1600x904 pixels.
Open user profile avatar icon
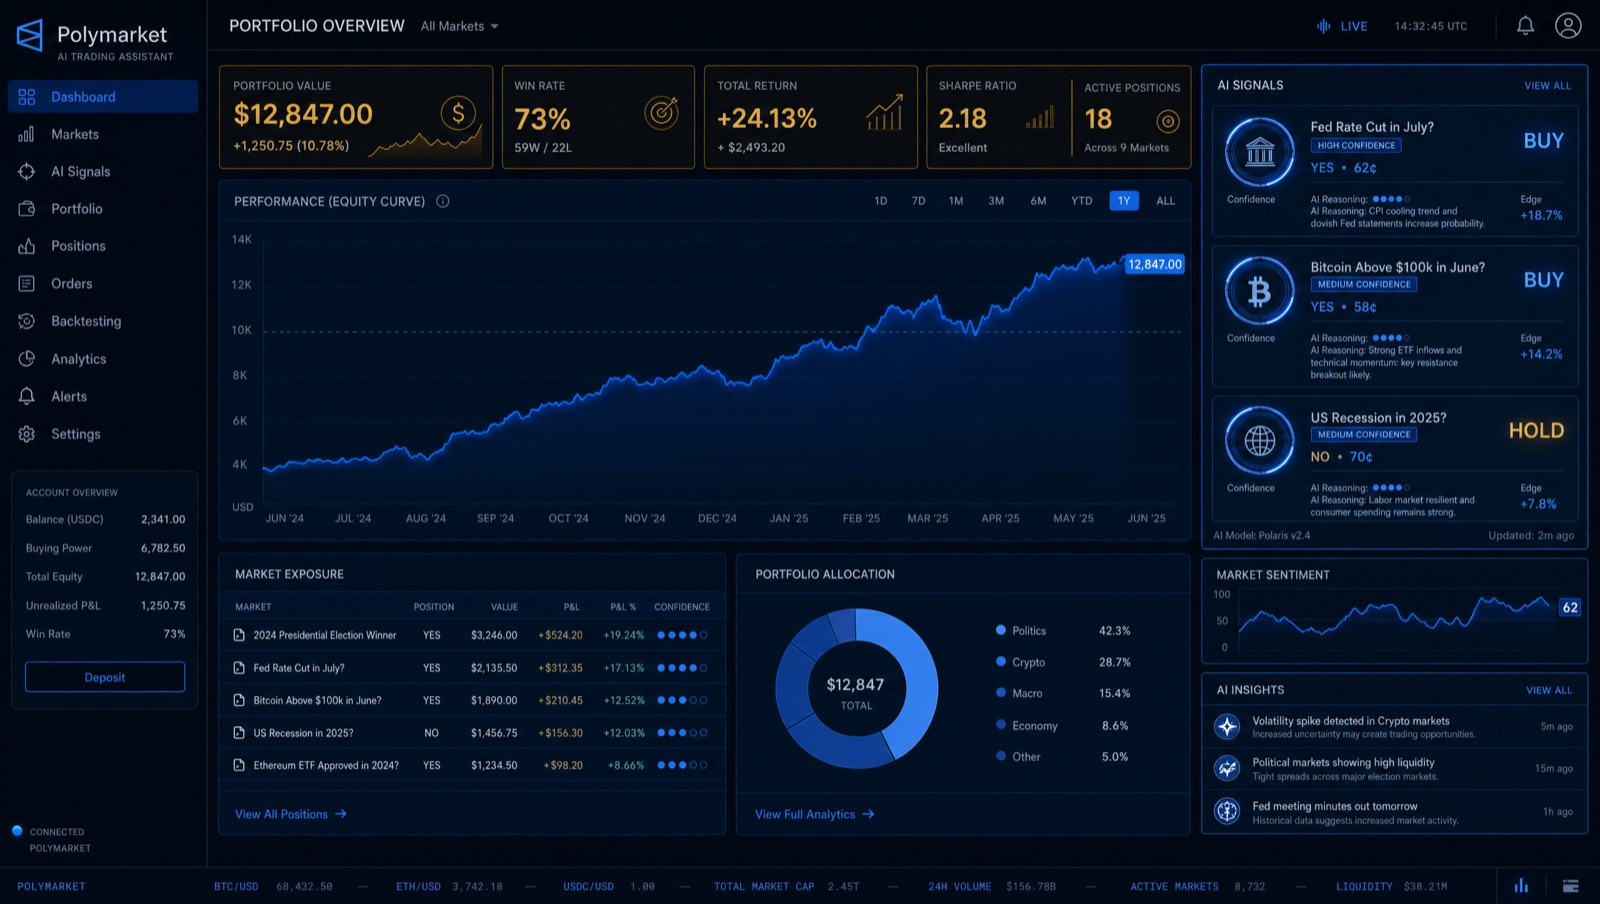(1568, 26)
